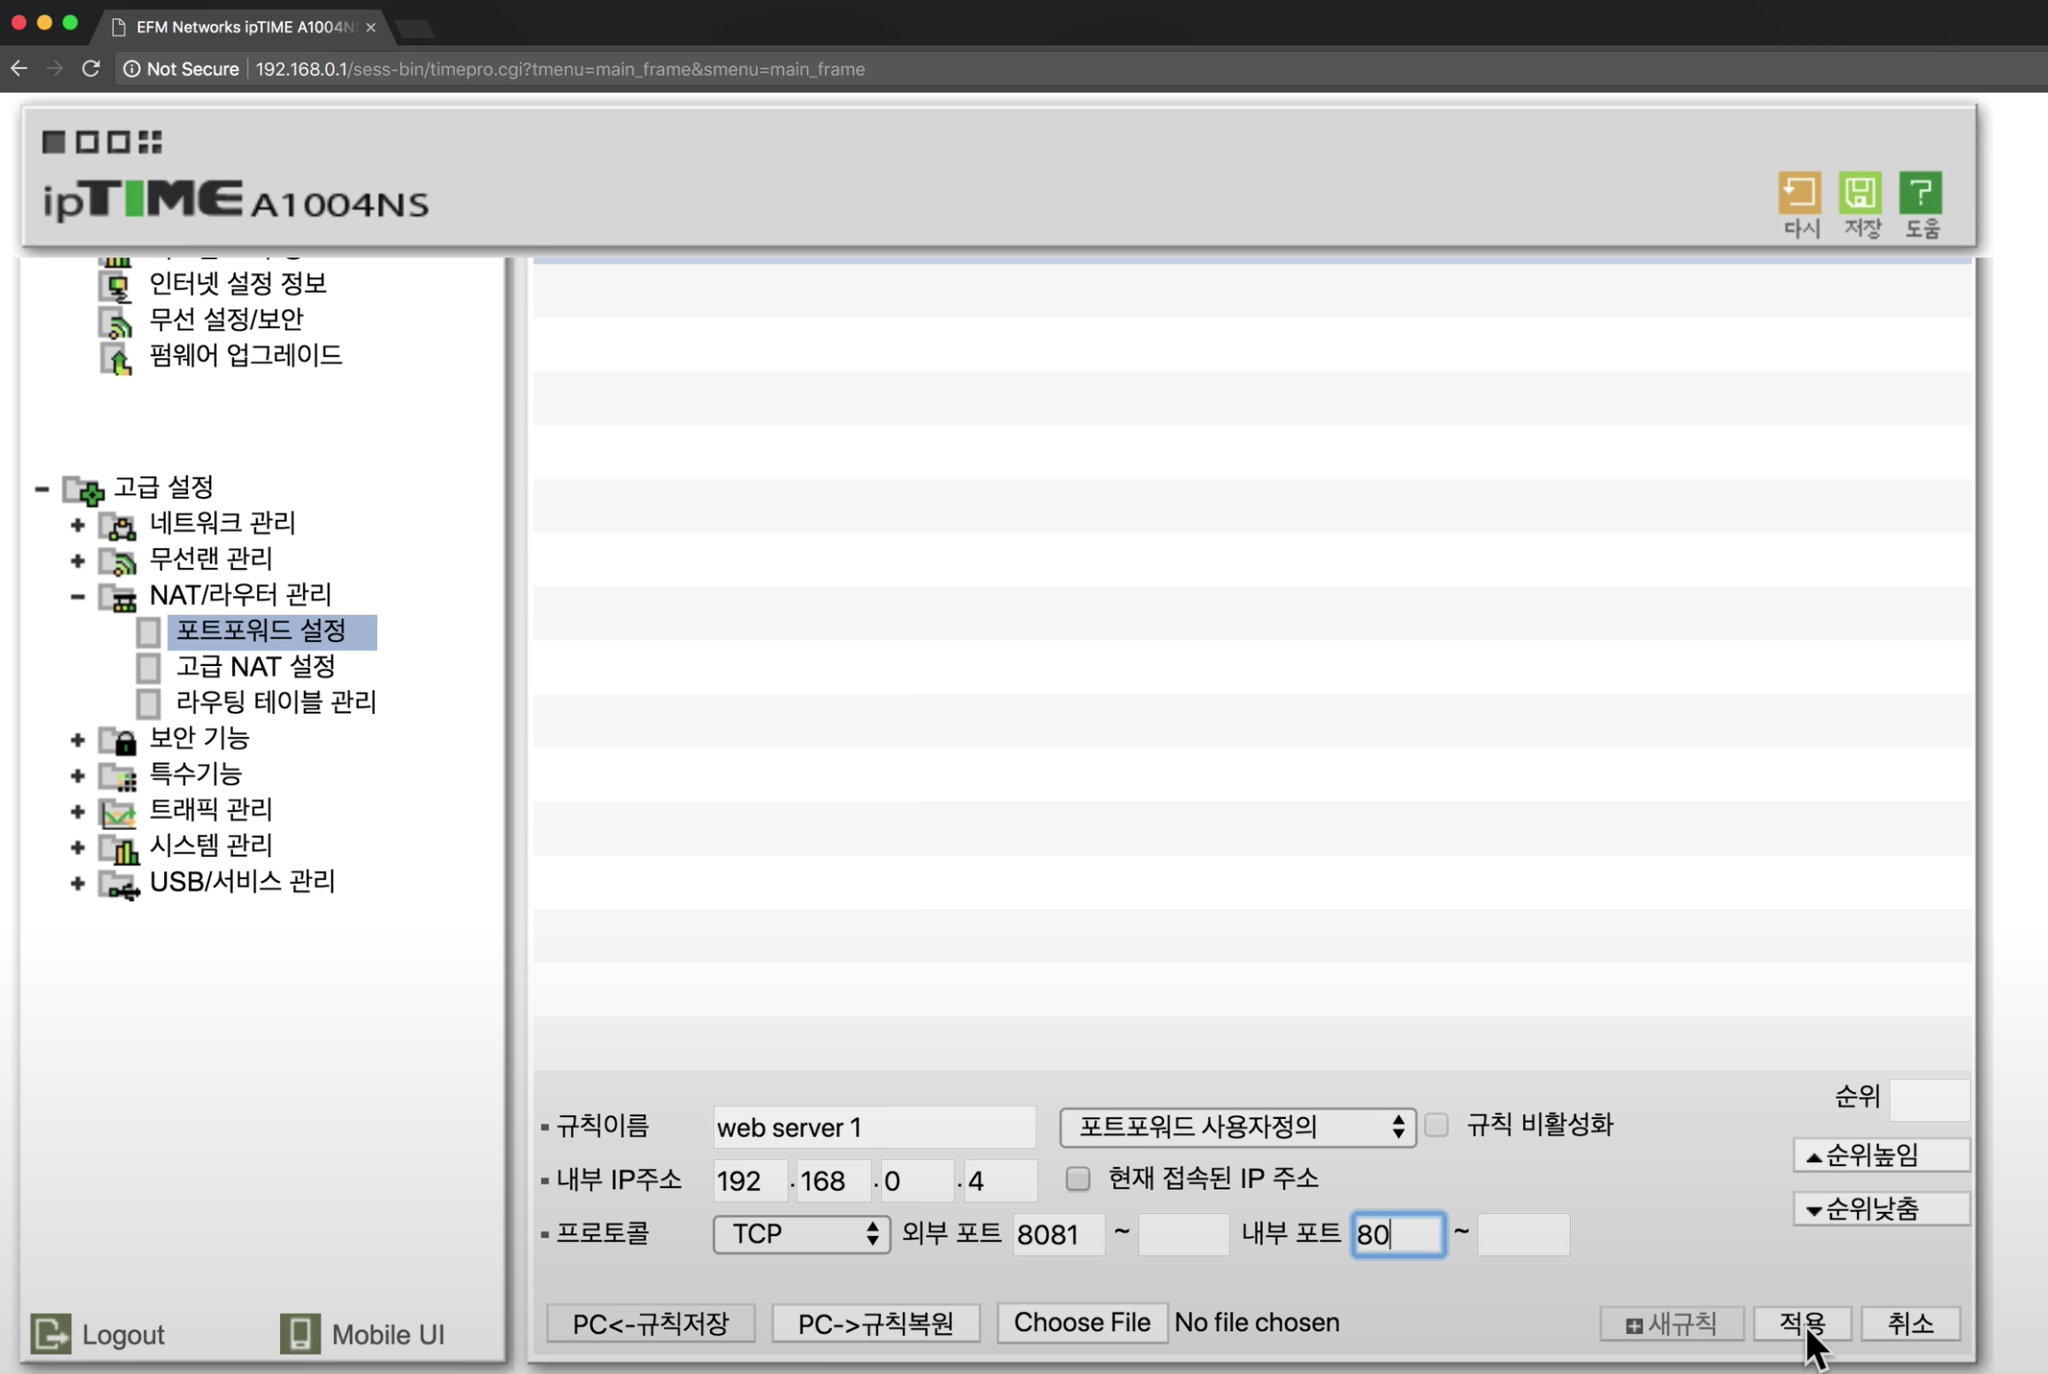The height and width of the screenshot is (1374, 2048).
Task: Open 포트포워드 사용자정의 dropdown
Action: coord(1237,1127)
